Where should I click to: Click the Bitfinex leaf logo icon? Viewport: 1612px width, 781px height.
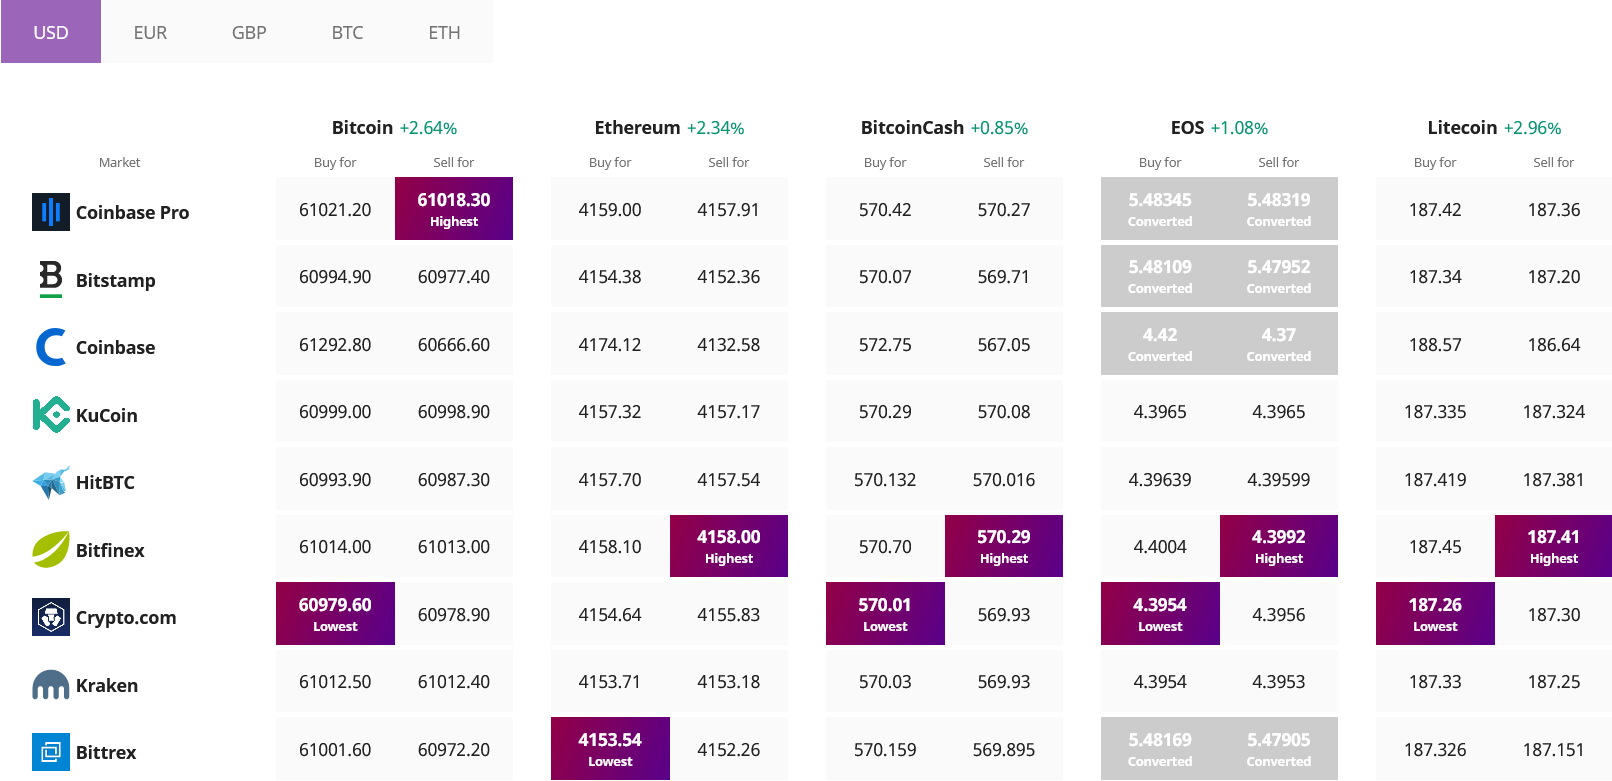tap(51, 550)
